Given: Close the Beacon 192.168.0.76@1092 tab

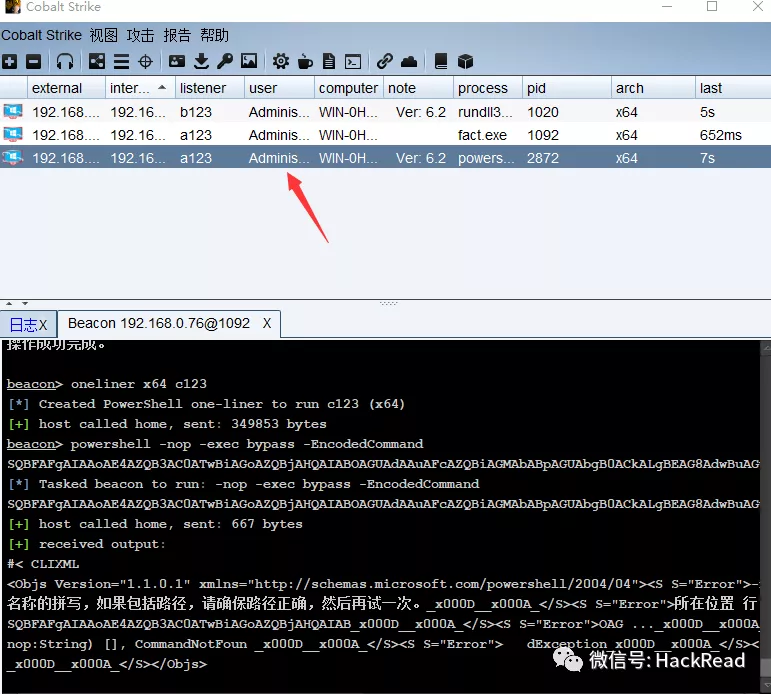Looking at the screenshot, I should (267, 323).
